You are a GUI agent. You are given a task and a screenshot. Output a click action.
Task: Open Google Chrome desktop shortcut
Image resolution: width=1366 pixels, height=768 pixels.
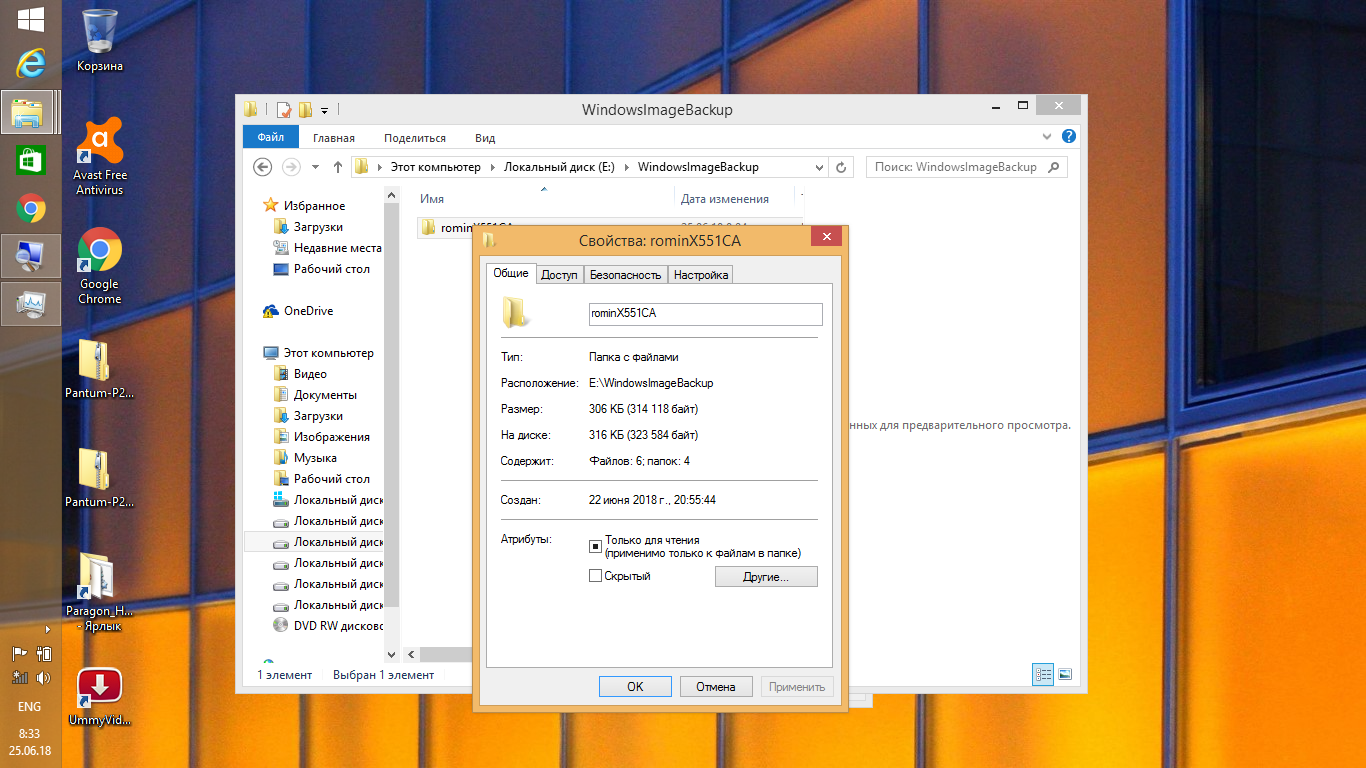(x=100, y=252)
